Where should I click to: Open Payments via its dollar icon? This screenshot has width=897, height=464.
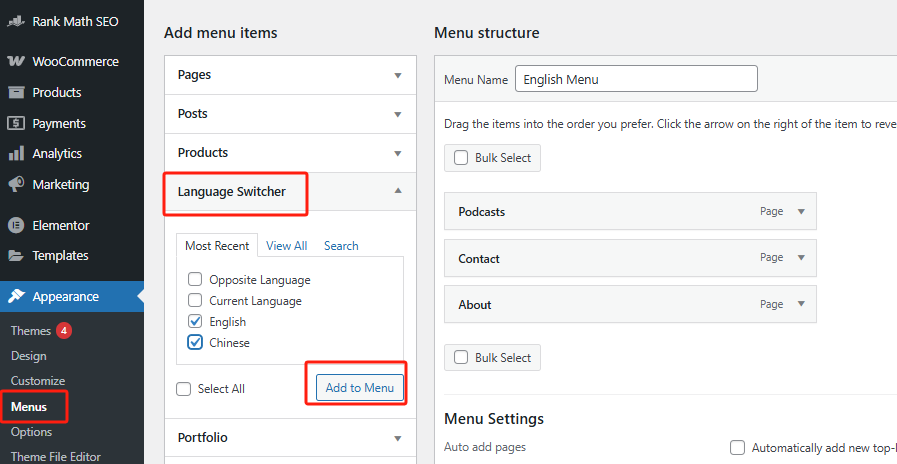click(x=16, y=123)
